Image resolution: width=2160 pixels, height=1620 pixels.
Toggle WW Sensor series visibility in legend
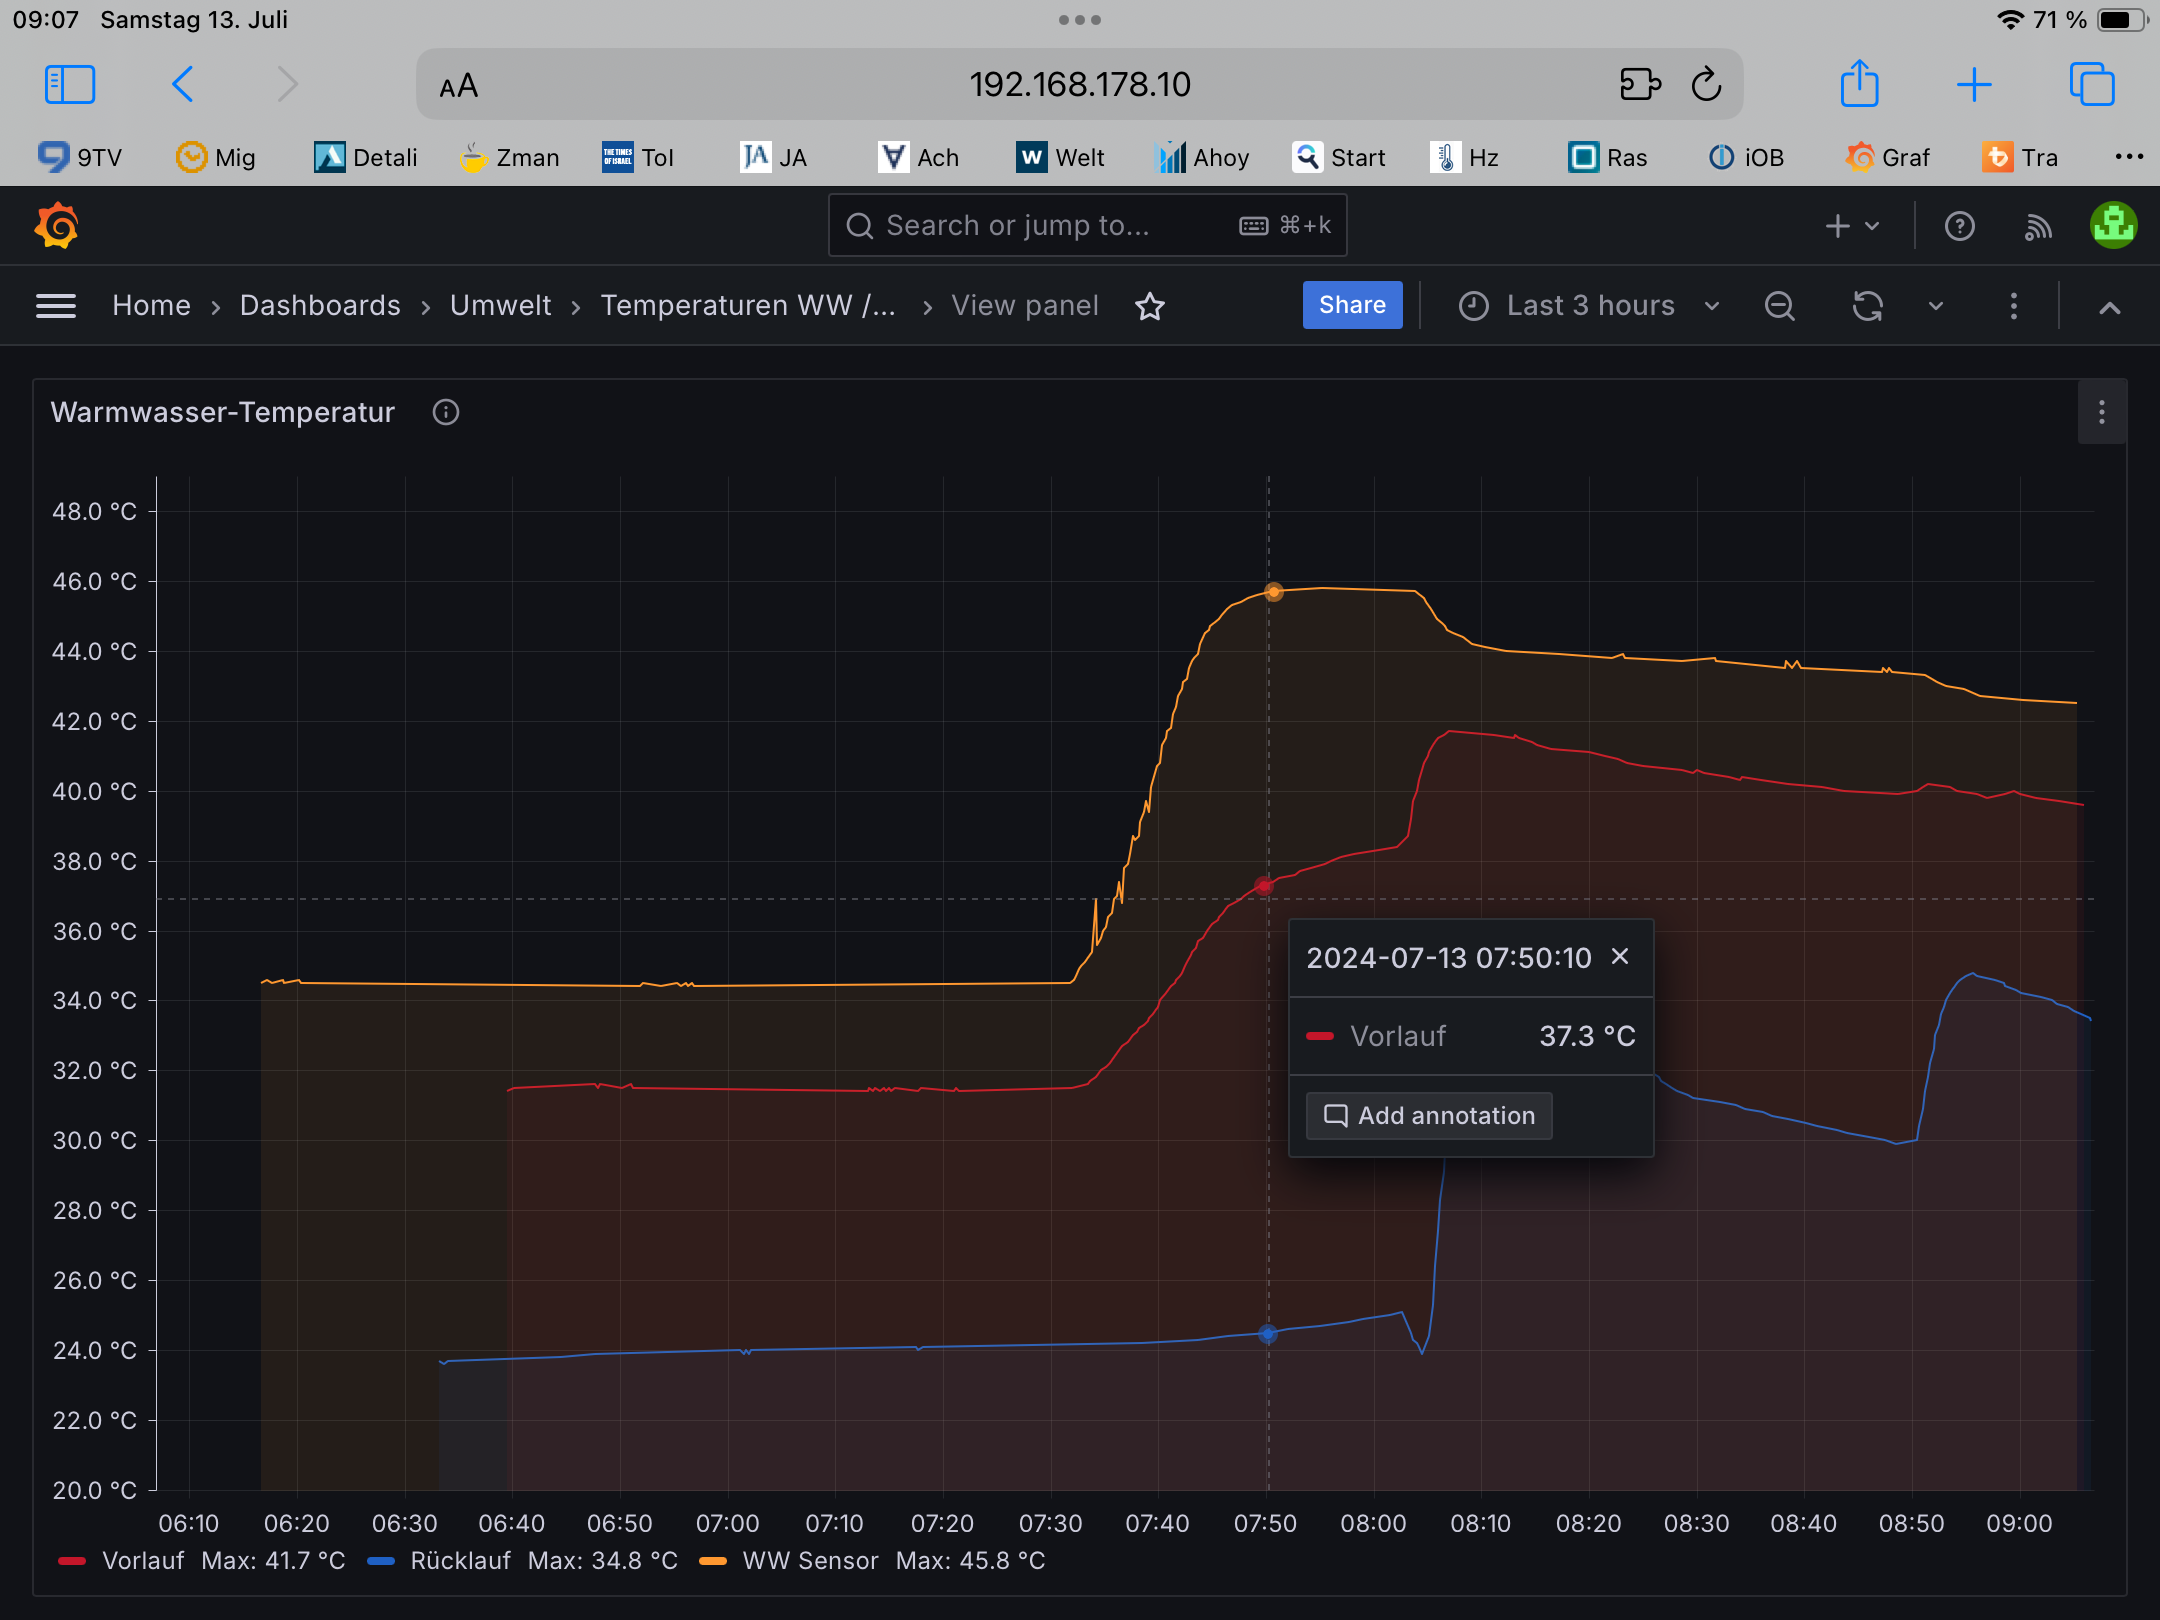click(810, 1560)
